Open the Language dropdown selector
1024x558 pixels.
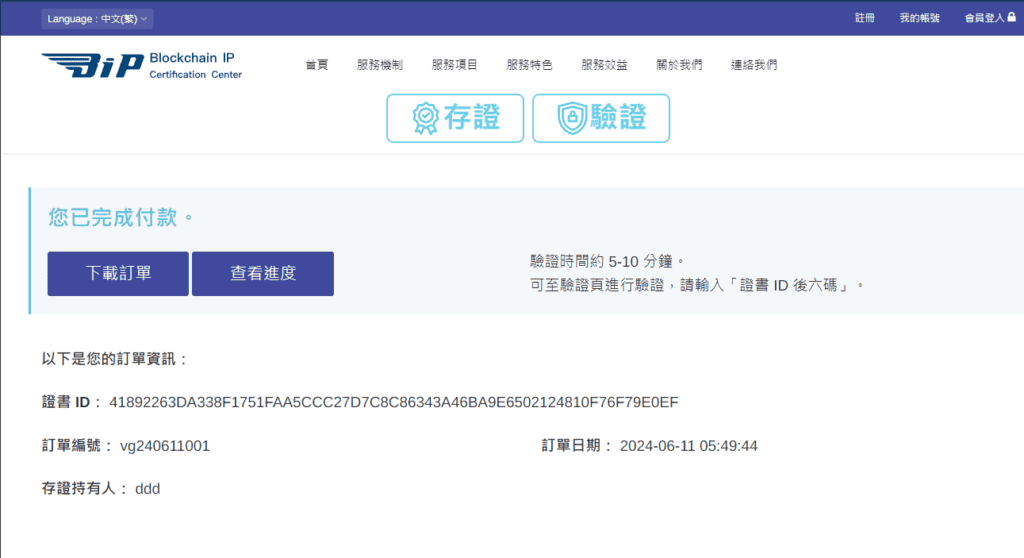[97, 18]
